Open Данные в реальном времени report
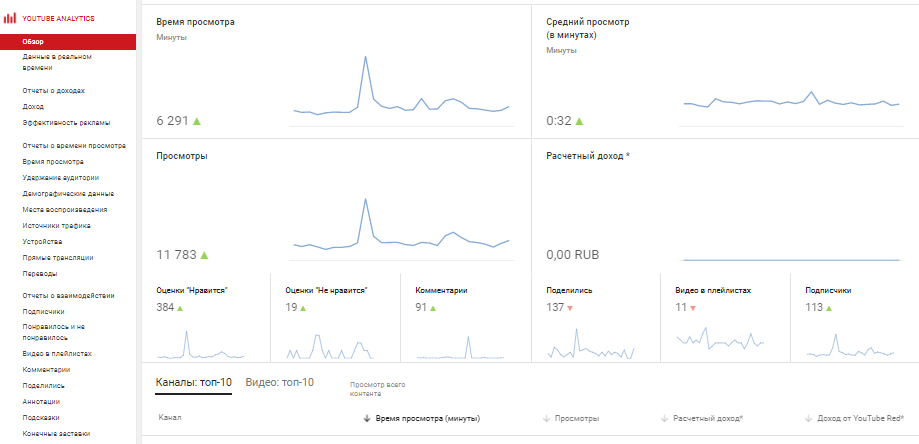Image resolution: width=919 pixels, height=444 pixels. 57,62
